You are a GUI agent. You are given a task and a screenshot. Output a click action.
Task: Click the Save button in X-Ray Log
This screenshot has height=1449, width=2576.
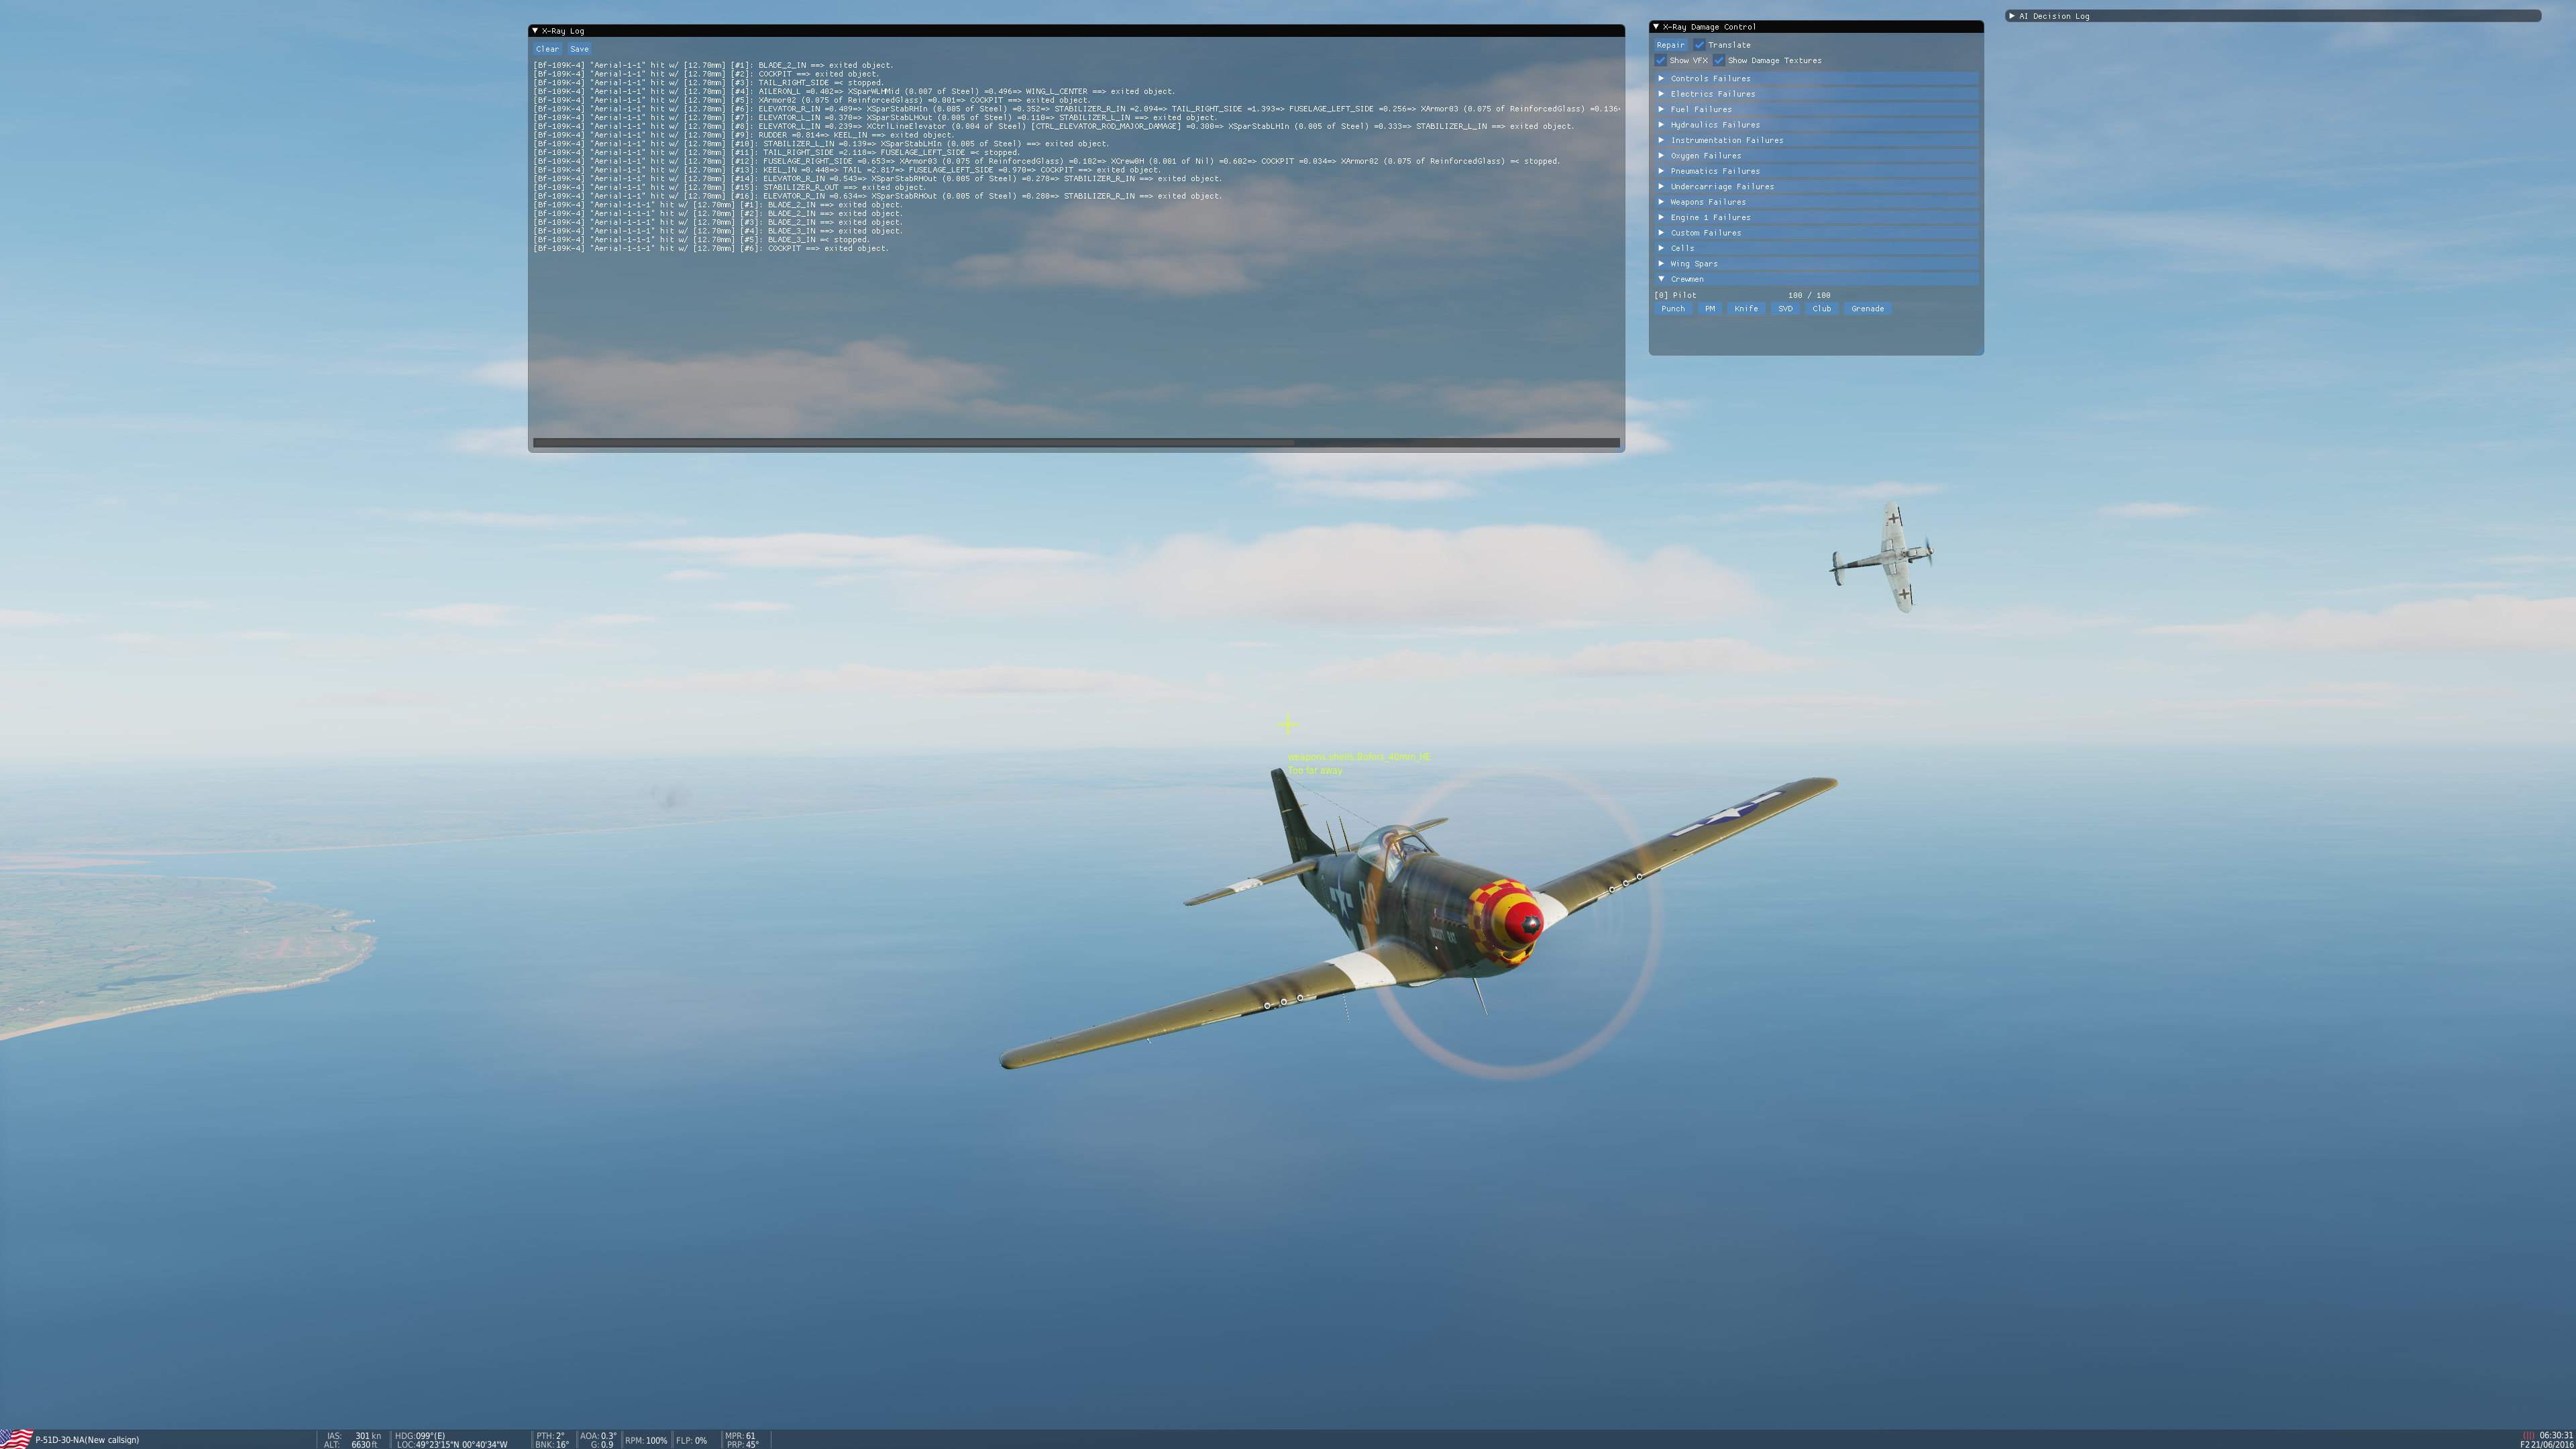tap(579, 49)
